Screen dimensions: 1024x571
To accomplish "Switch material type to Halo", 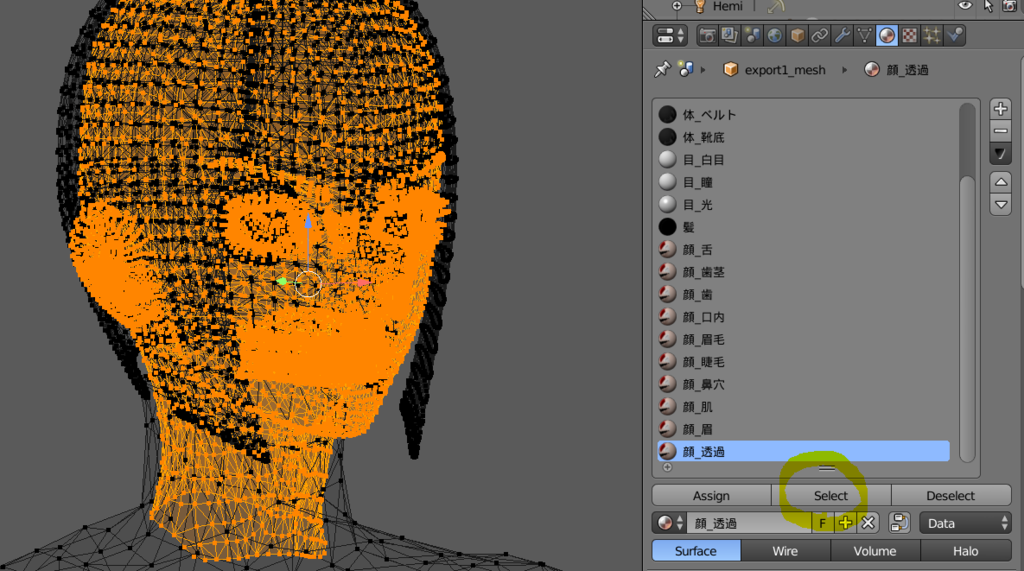I will (x=966, y=551).
